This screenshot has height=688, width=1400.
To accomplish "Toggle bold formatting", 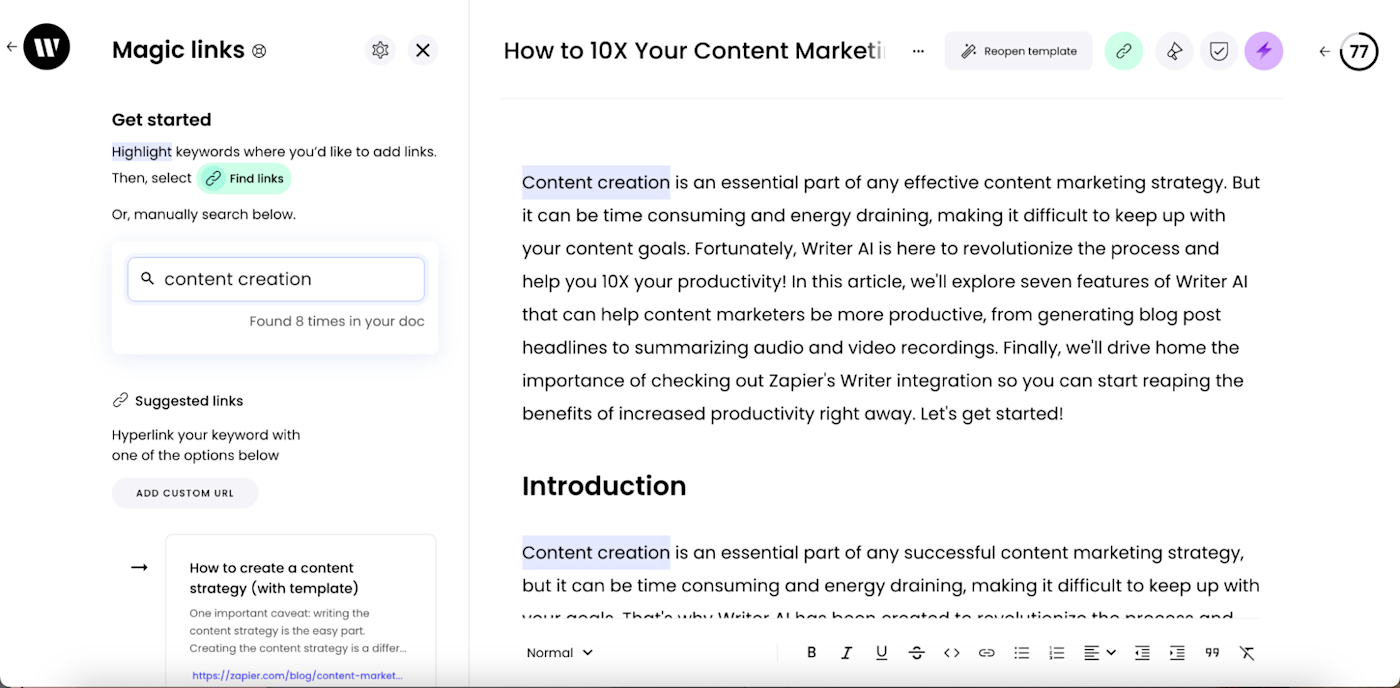I will 812,653.
